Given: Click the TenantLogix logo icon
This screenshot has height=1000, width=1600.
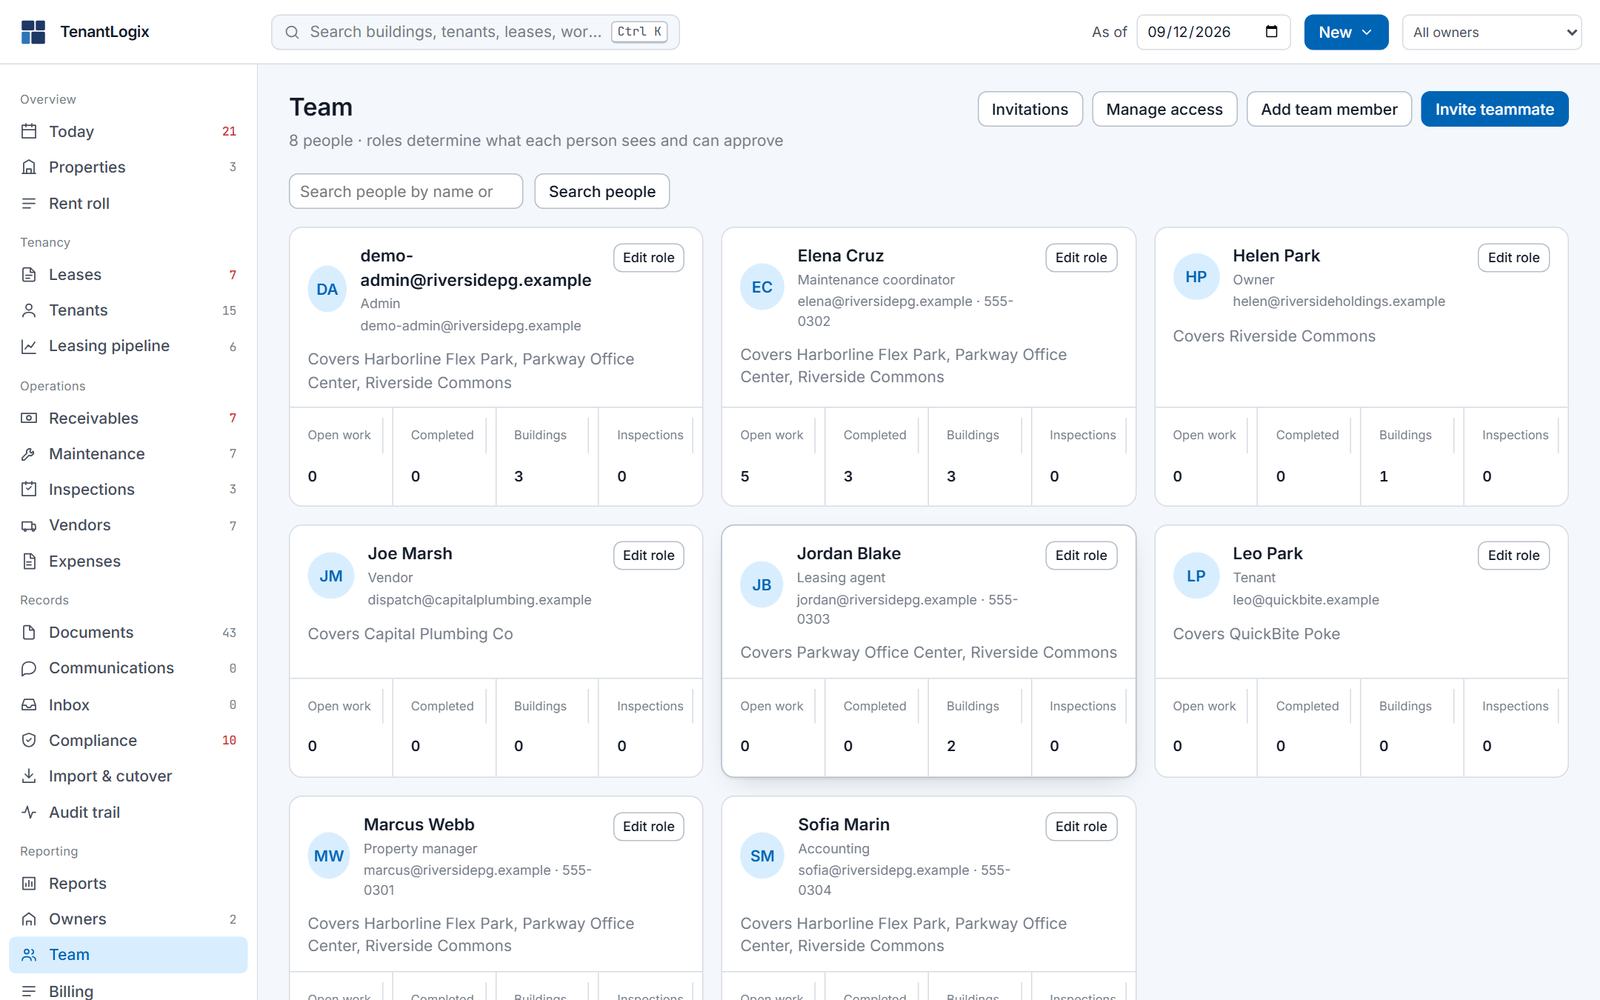Looking at the screenshot, I should tap(33, 32).
